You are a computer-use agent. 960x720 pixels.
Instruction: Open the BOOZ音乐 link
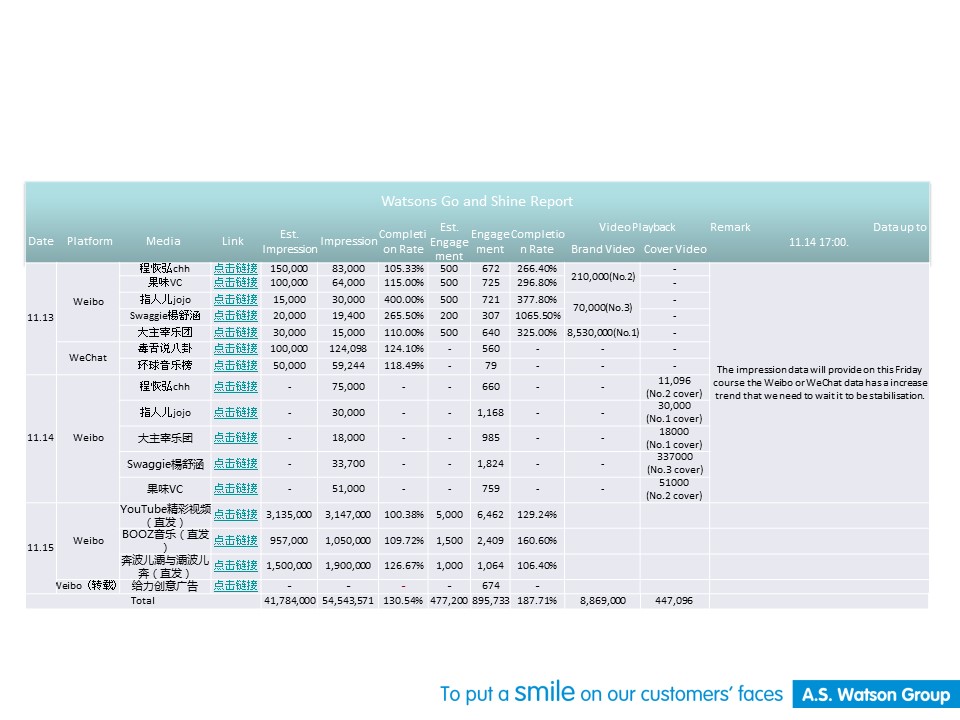coord(235,541)
